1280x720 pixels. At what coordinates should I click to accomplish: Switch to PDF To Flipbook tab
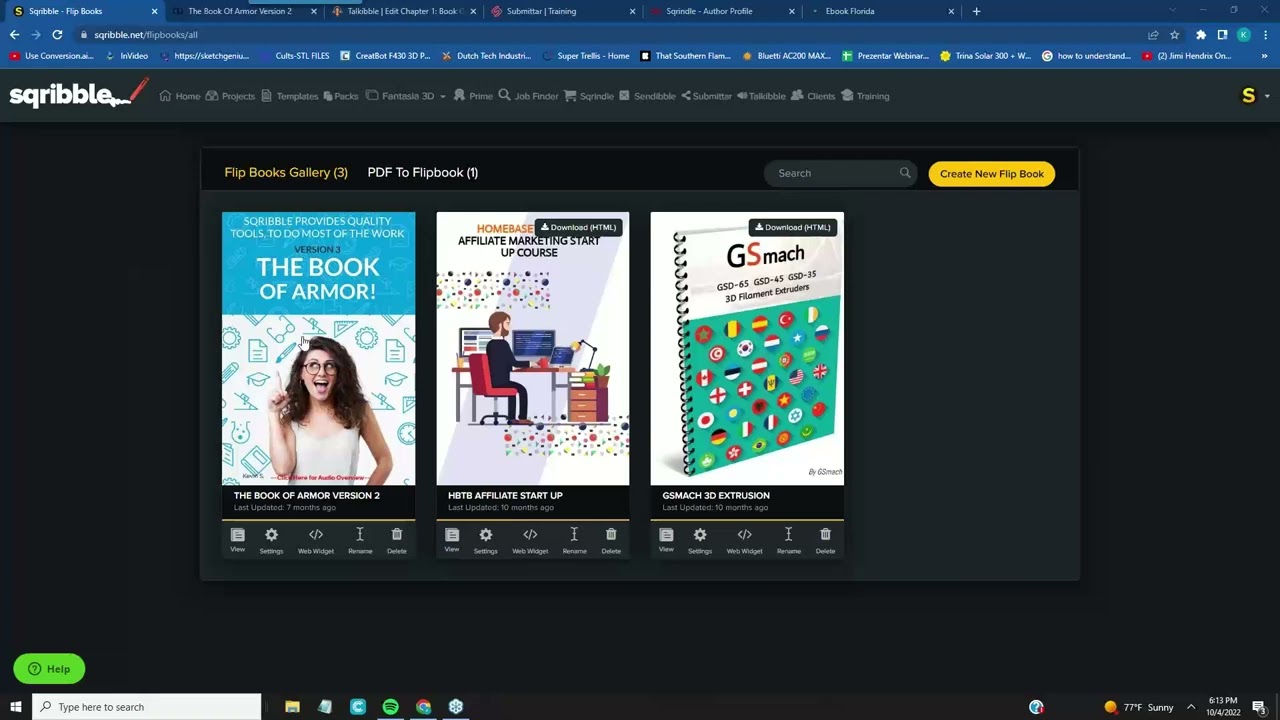tap(422, 172)
